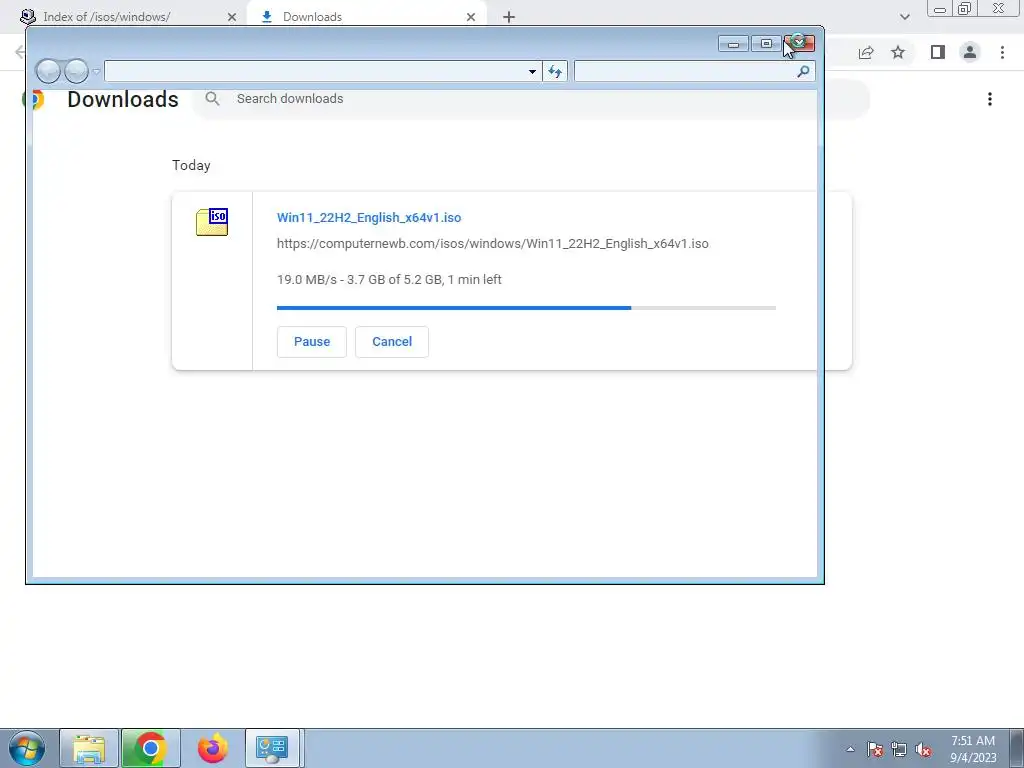
Task: Cancel the ISO download
Action: (x=392, y=342)
